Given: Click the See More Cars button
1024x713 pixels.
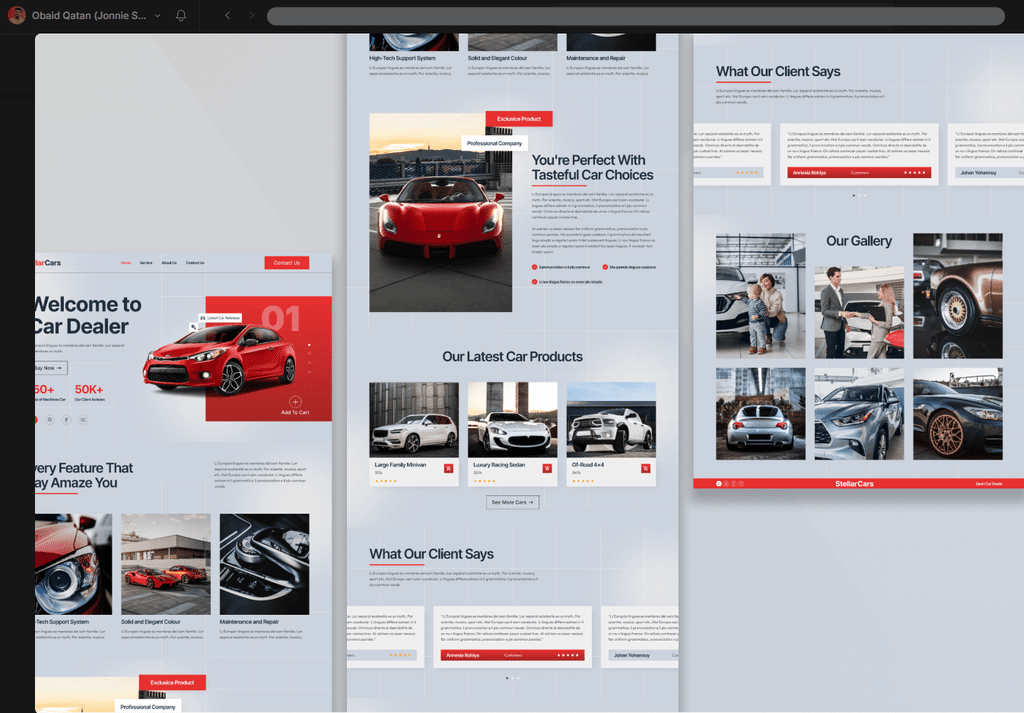Looking at the screenshot, I should click(513, 502).
